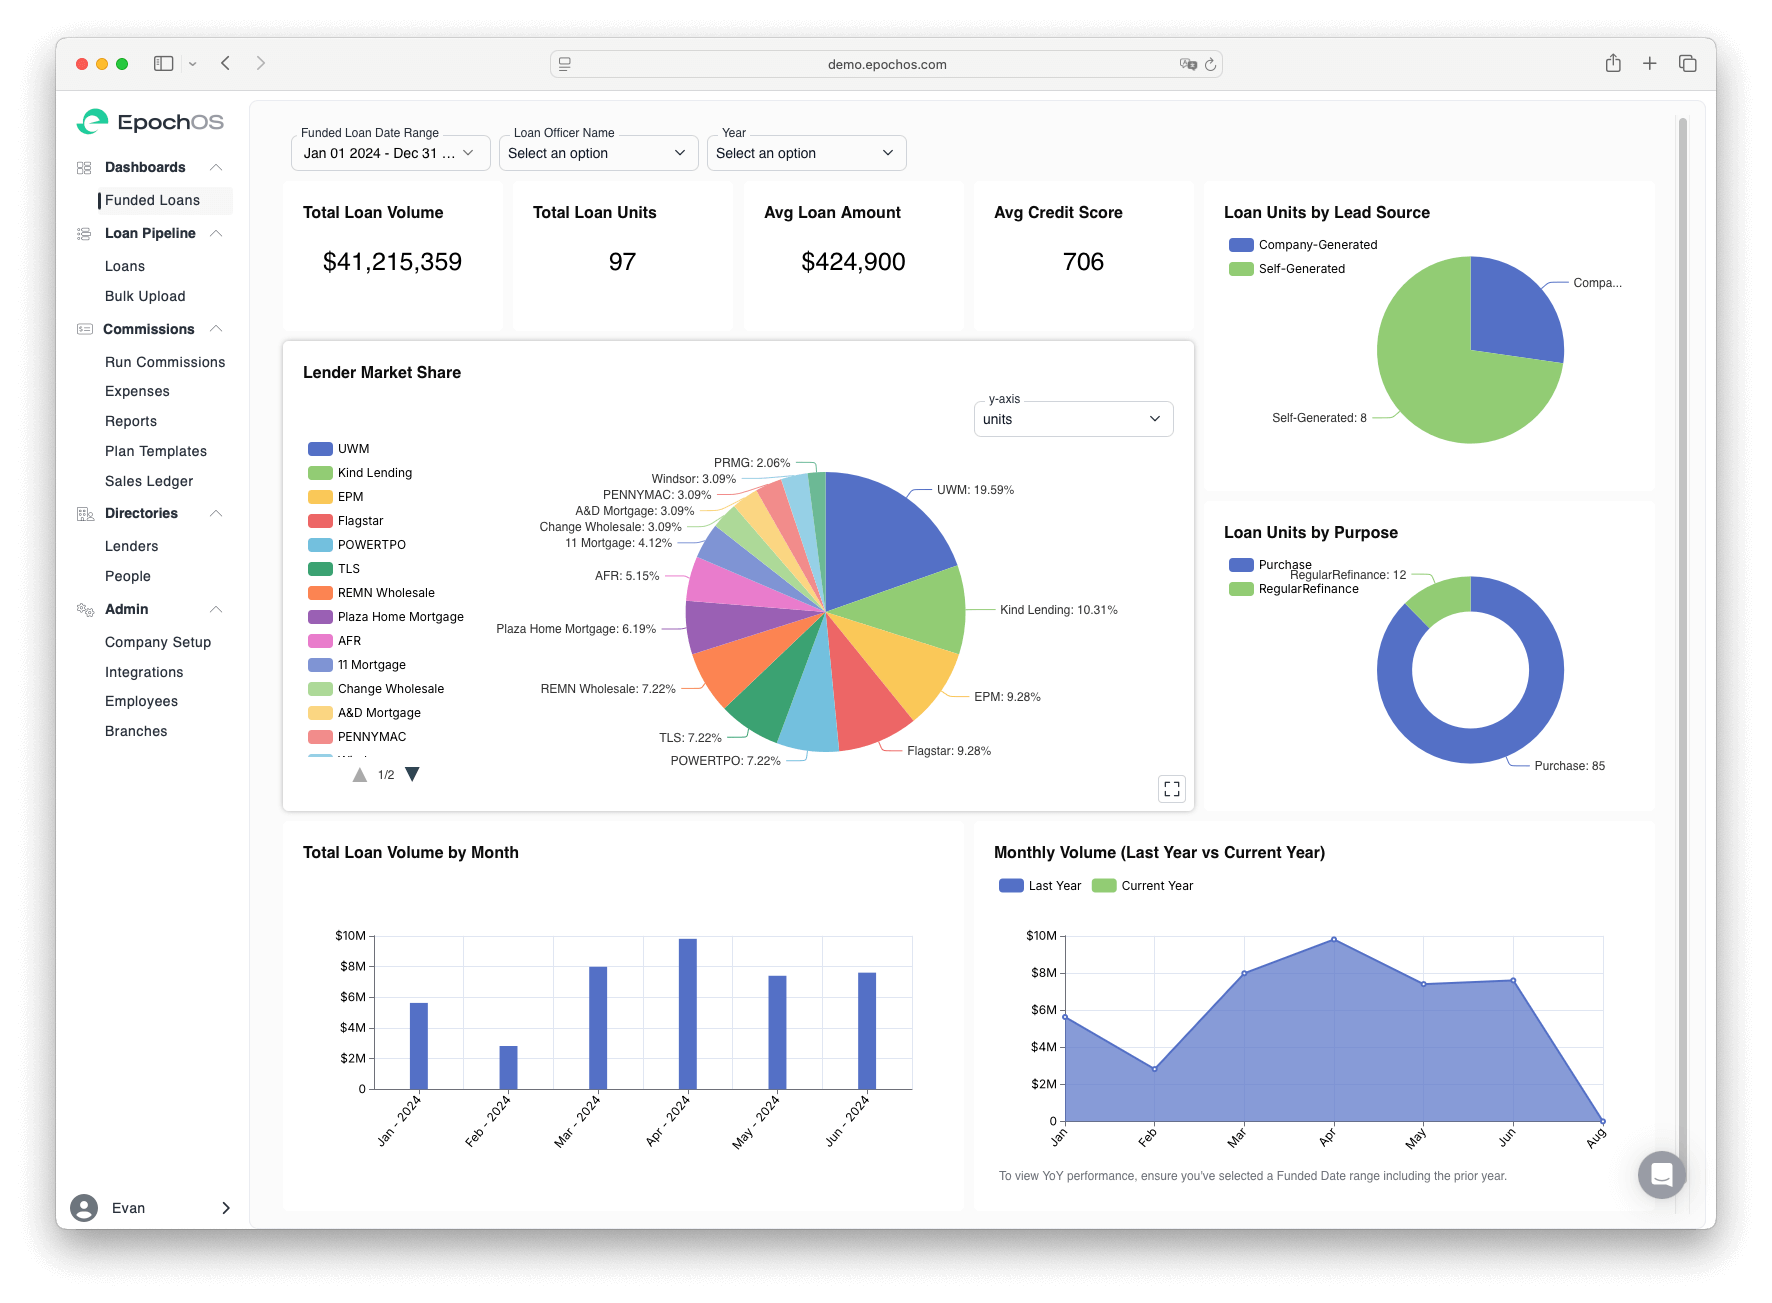
Task: Open the chat support bubble
Action: pos(1662,1174)
